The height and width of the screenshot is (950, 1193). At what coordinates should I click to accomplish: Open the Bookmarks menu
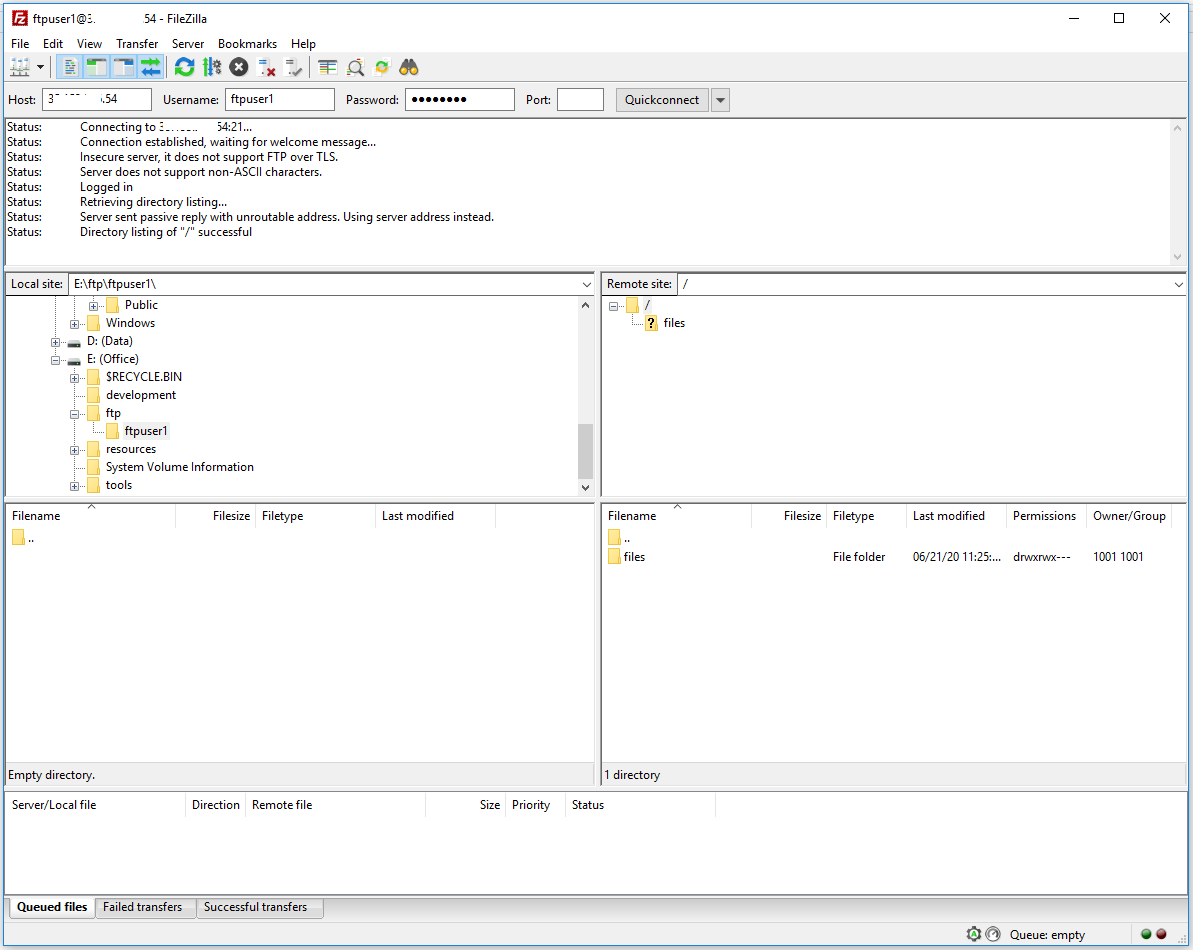tap(247, 43)
